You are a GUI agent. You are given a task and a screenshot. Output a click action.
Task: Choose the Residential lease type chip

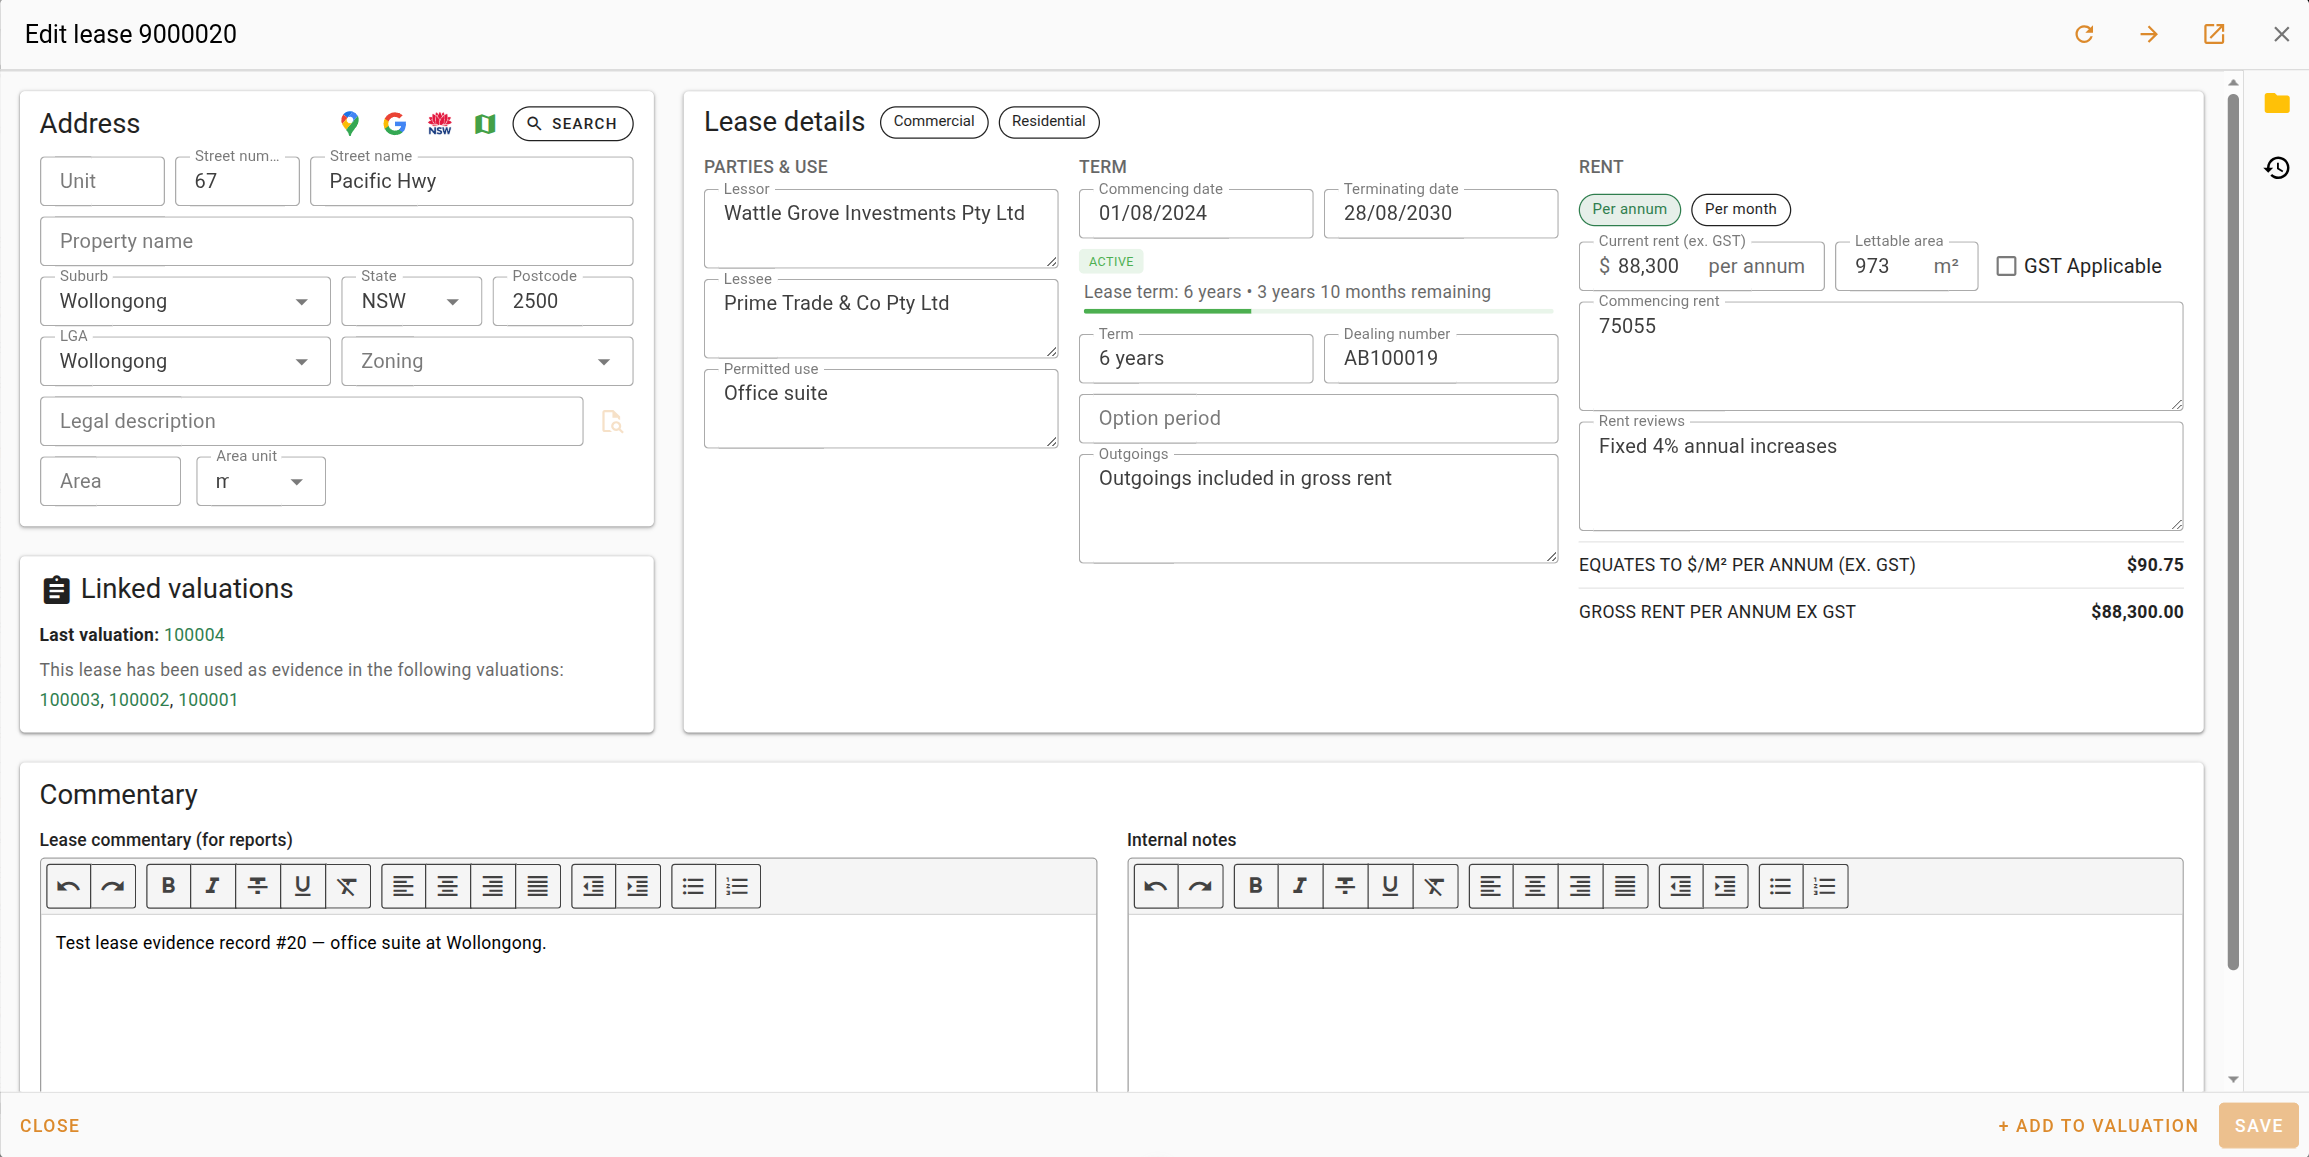(x=1048, y=121)
